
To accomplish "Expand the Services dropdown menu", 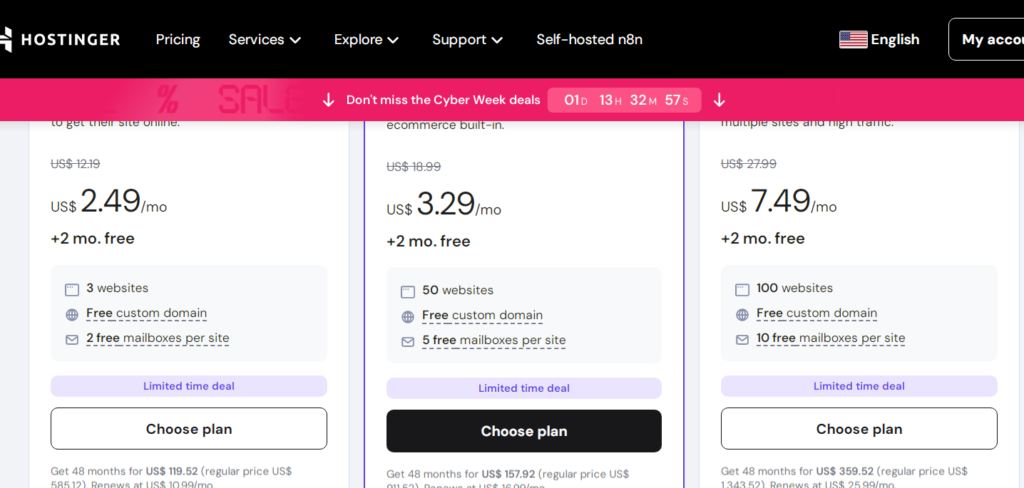I will point(265,39).
